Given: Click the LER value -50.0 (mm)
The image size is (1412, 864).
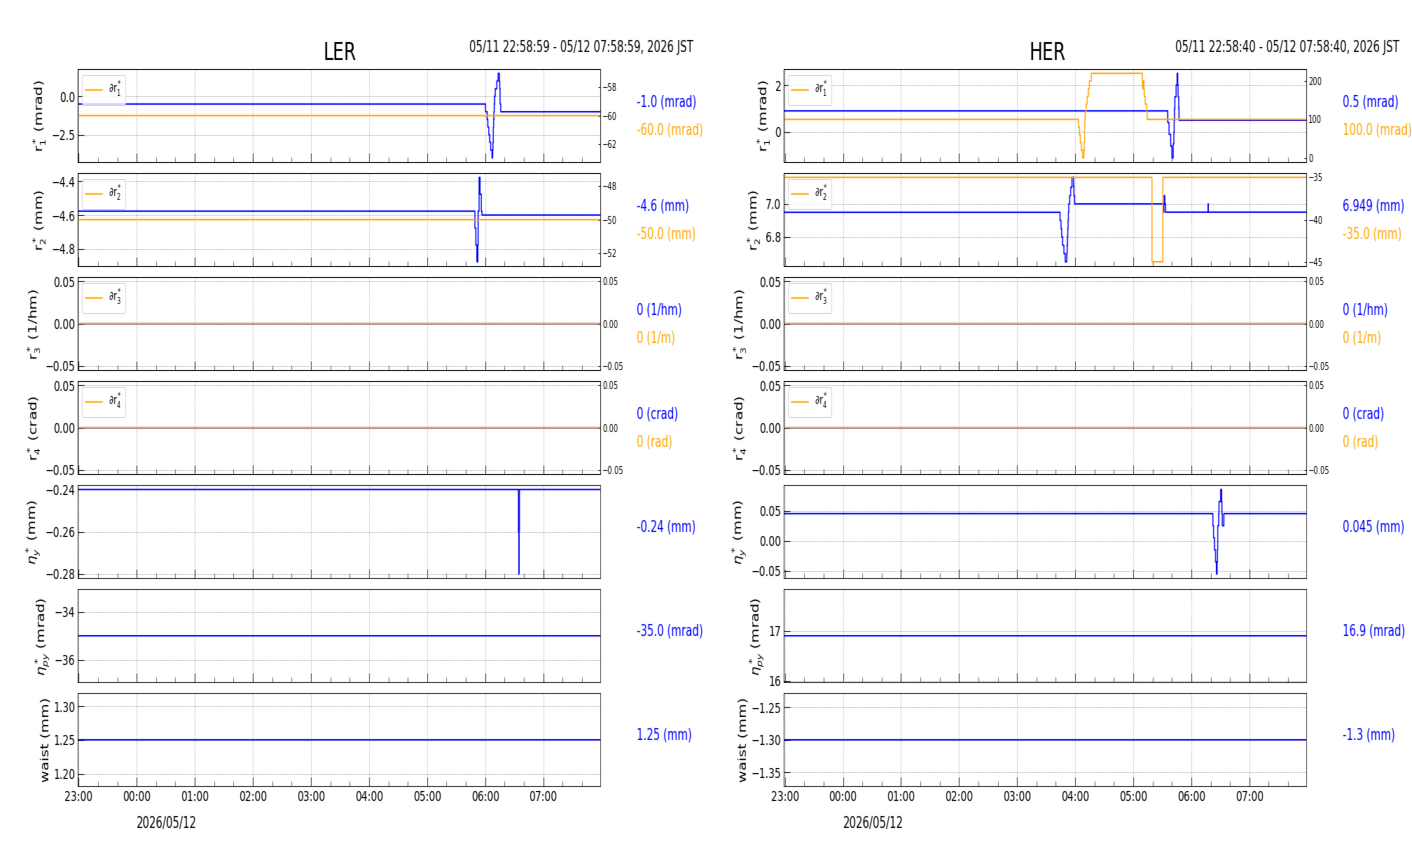Looking at the screenshot, I should 666,234.
